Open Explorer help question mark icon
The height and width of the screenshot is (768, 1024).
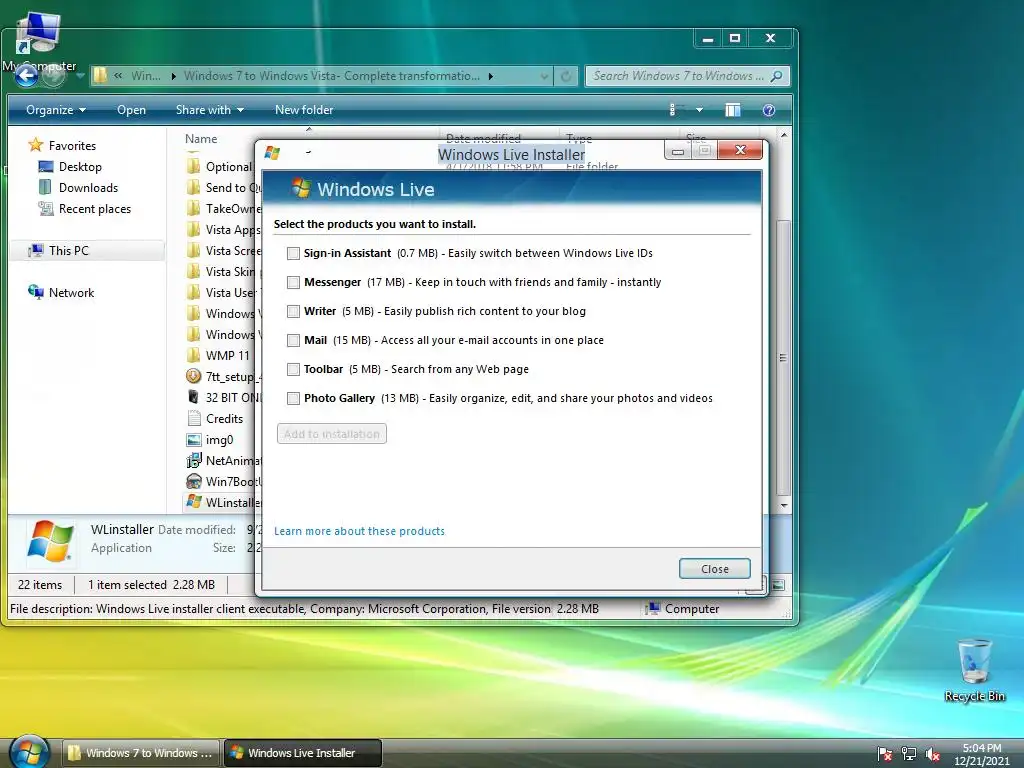click(769, 110)
